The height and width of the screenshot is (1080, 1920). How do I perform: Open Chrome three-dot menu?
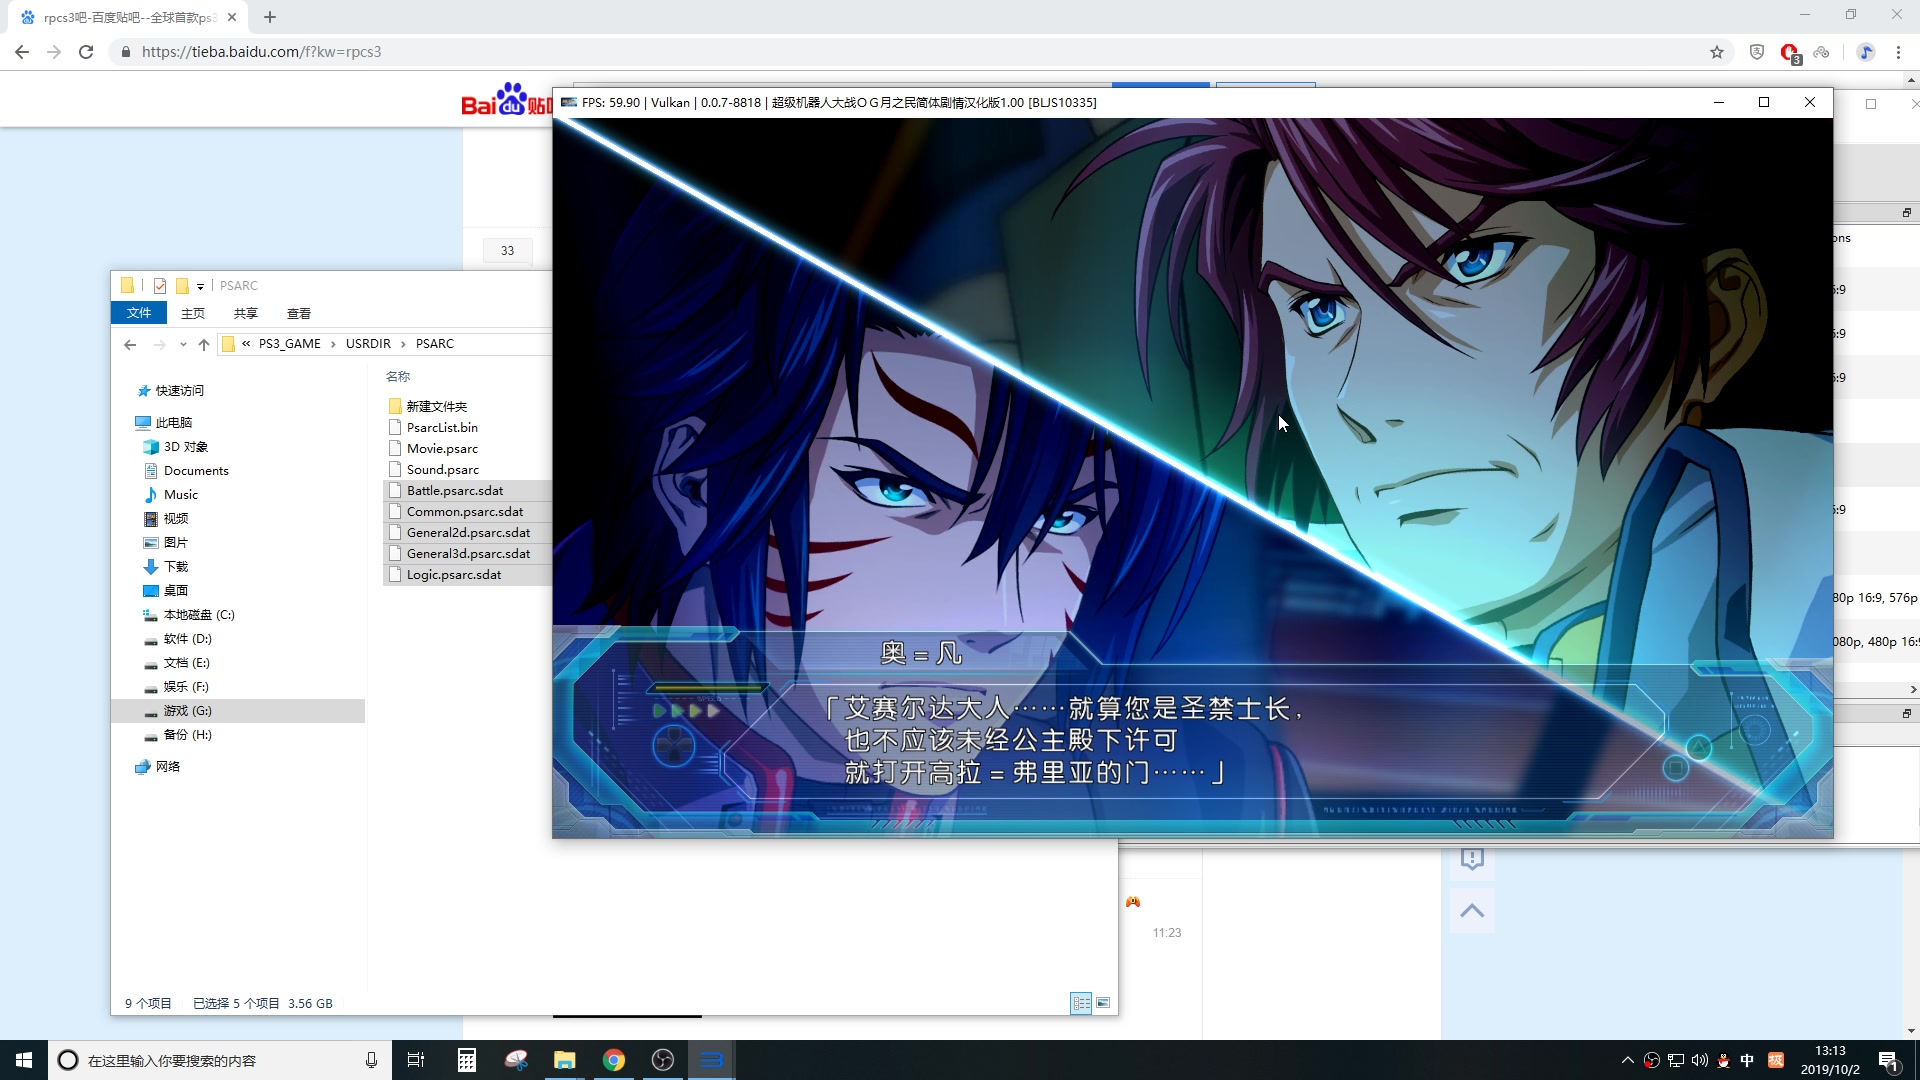click(1898, 52)
